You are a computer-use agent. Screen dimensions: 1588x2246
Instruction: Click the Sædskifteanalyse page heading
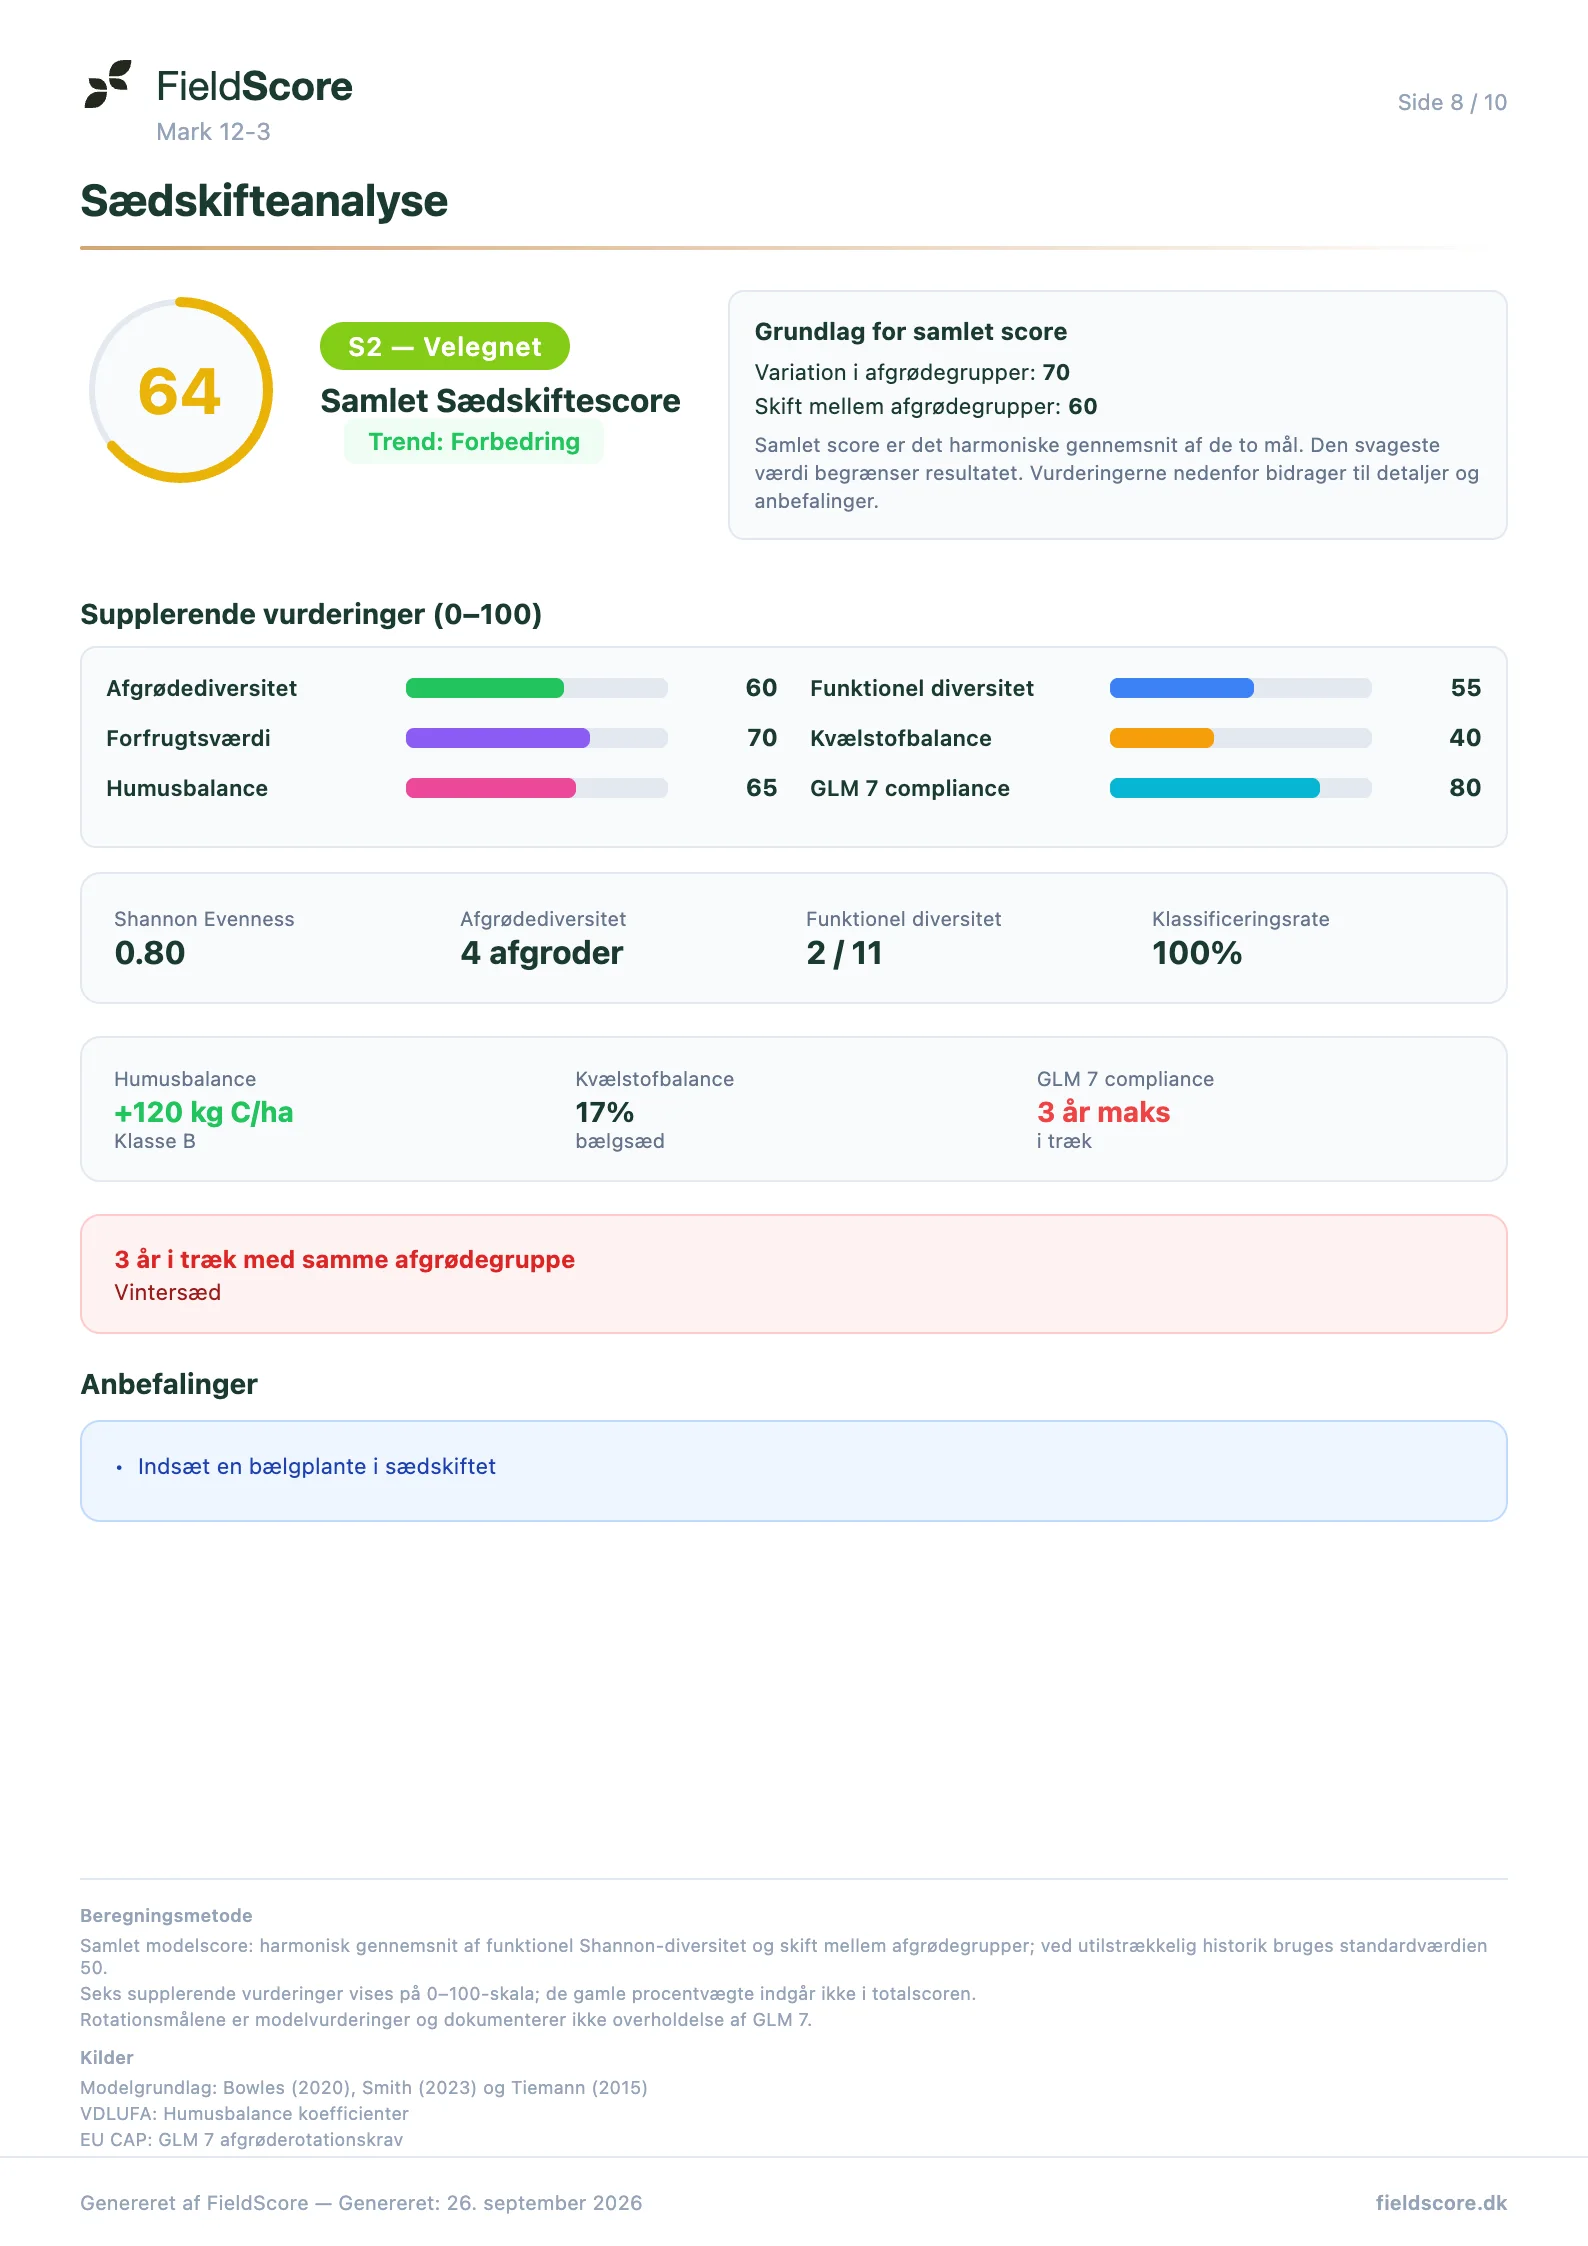[264, 201]
